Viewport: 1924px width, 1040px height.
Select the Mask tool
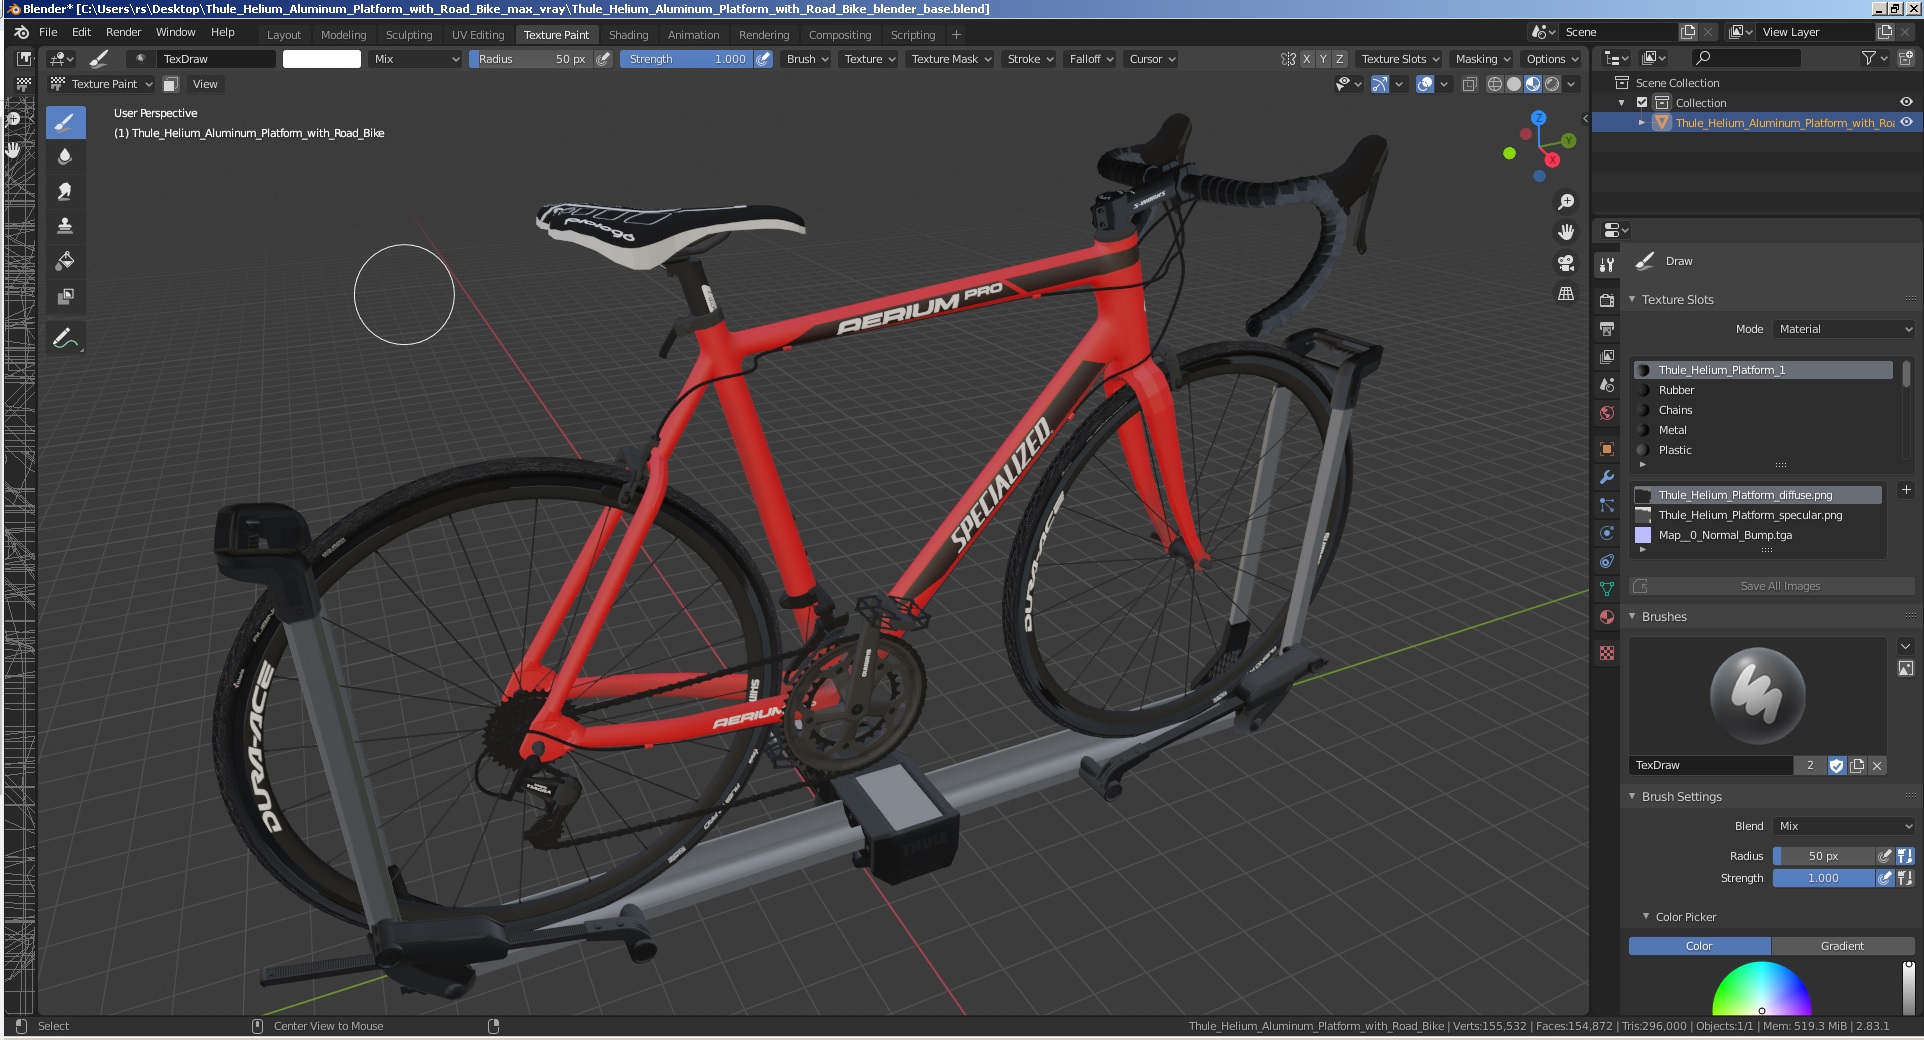click(x=65, y=296)
